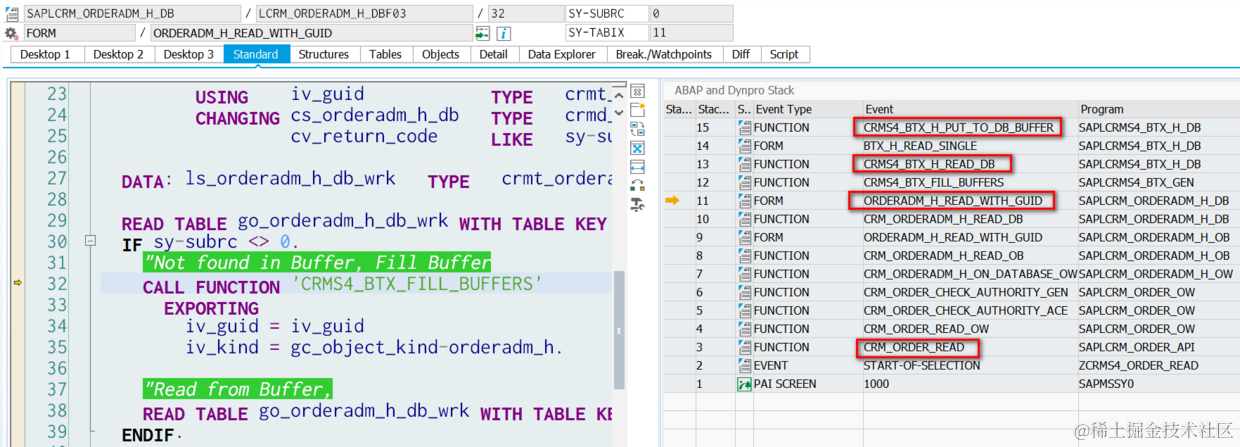This screenshot has width=1240, height=447.
Task: Click the LCRM_ORDERADM_H_DBF03 include field
Action: coord(364,14)
